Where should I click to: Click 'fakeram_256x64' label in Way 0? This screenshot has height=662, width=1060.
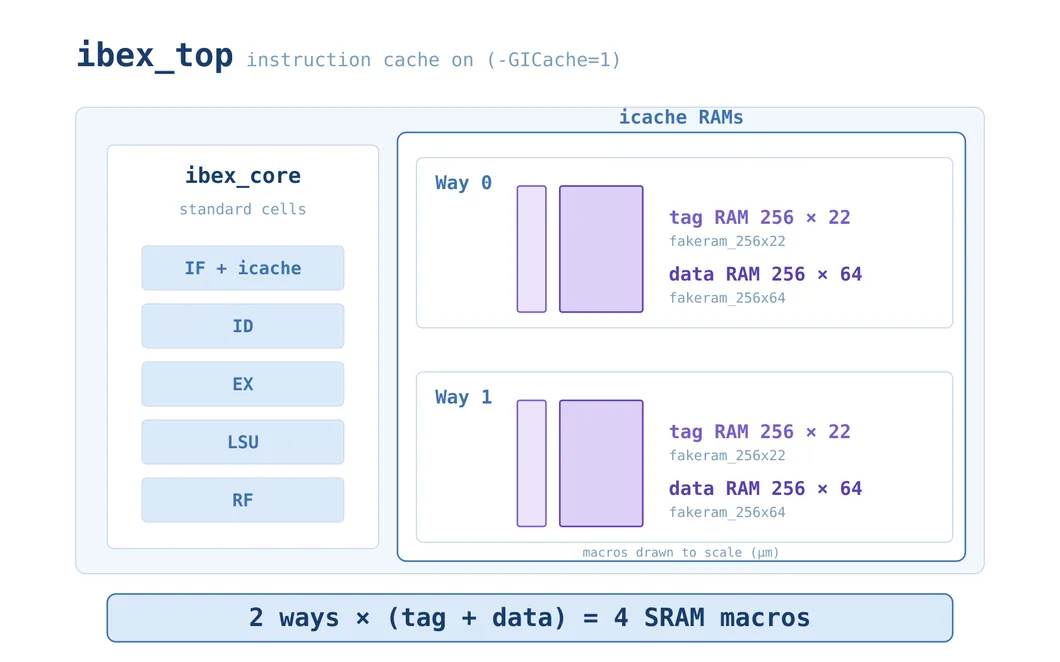point(727,298)
